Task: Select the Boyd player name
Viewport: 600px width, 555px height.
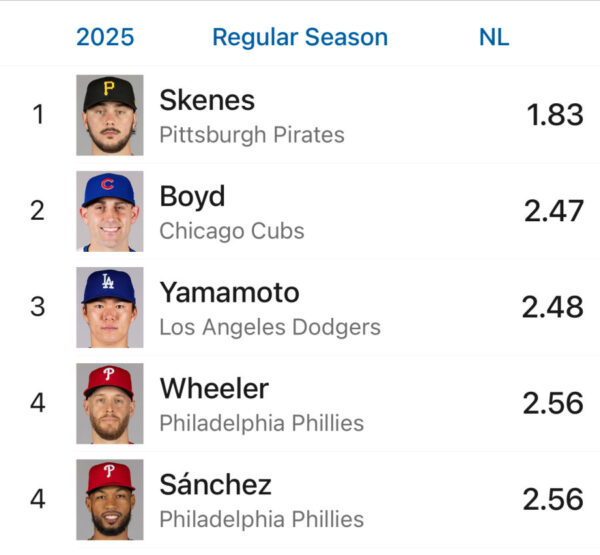Action: click(192, 196)
